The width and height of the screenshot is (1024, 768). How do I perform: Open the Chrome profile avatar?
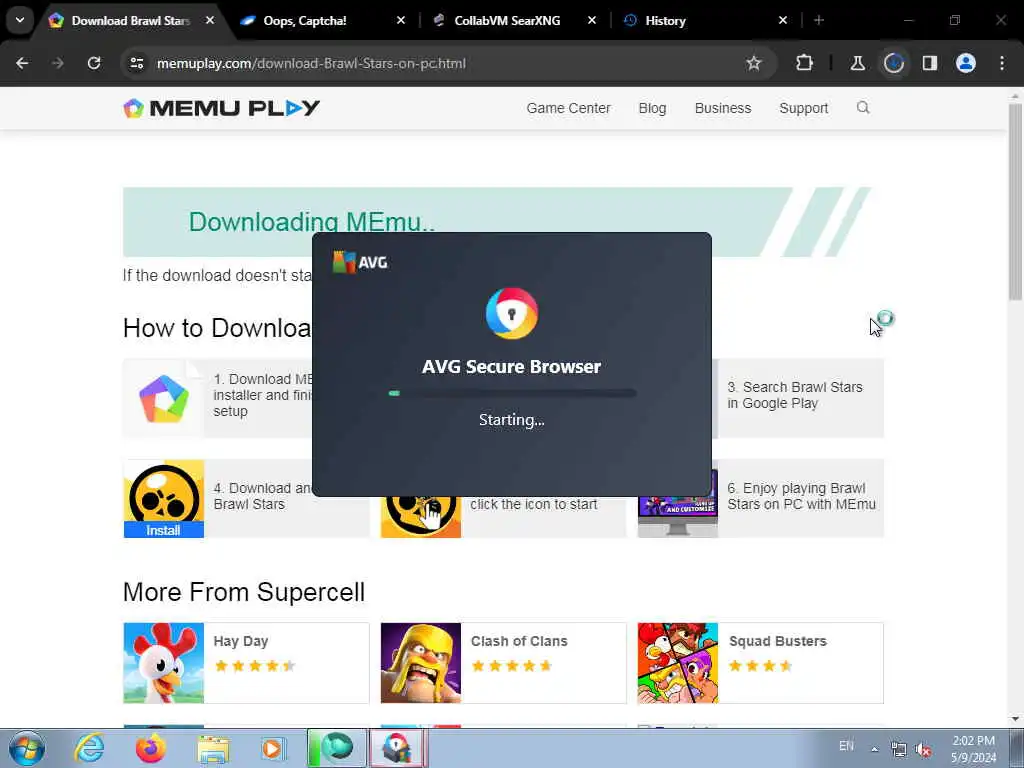click(x=966, y=63)
